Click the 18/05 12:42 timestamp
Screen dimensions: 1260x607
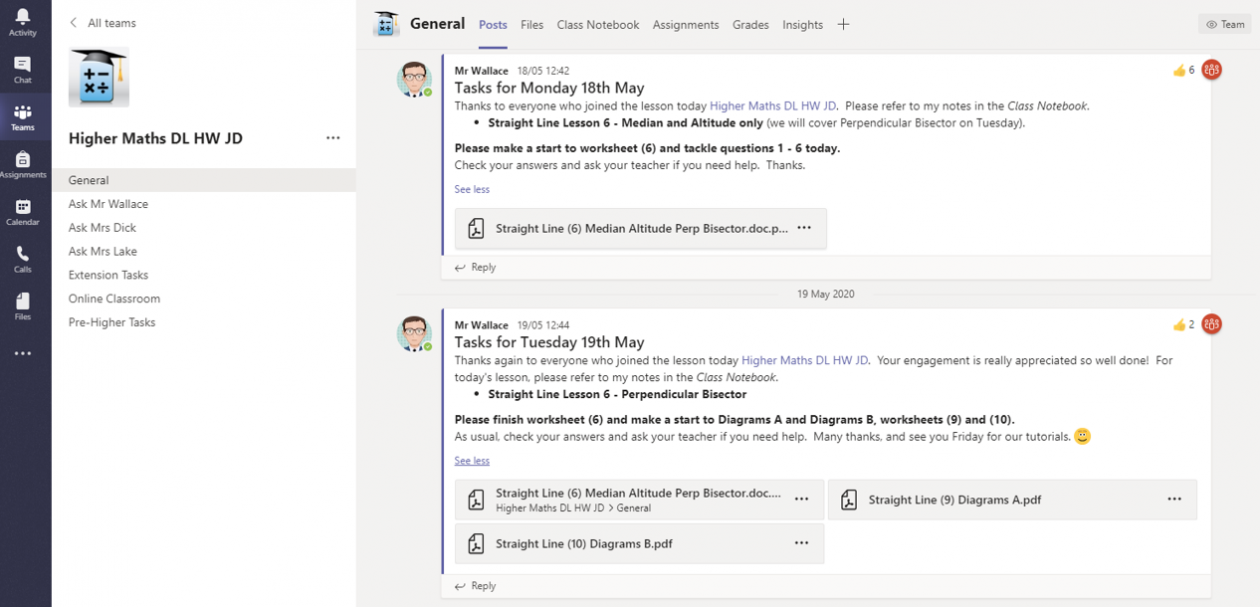tap(543, 71)
